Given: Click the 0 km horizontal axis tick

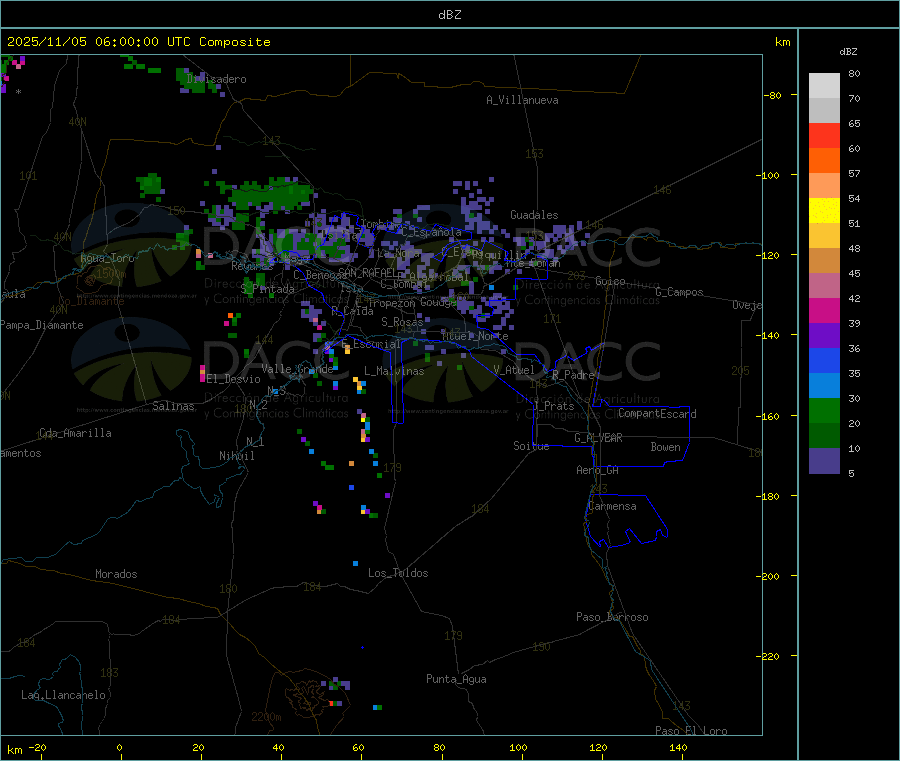Looking at the screenshot, I should tap(119, 747).
